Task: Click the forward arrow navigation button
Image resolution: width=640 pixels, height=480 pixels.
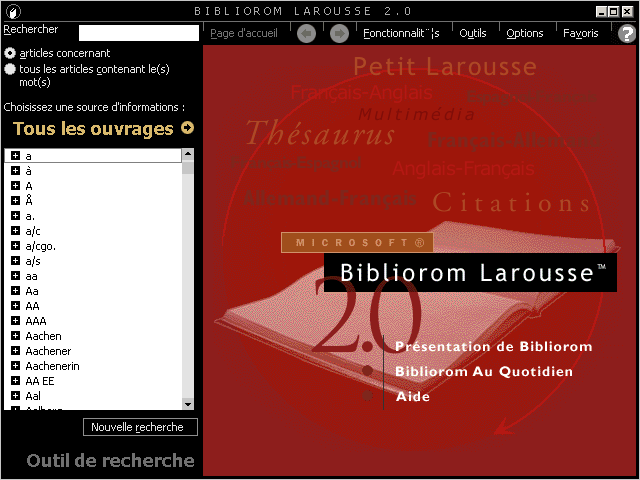Action: (339, 33)
